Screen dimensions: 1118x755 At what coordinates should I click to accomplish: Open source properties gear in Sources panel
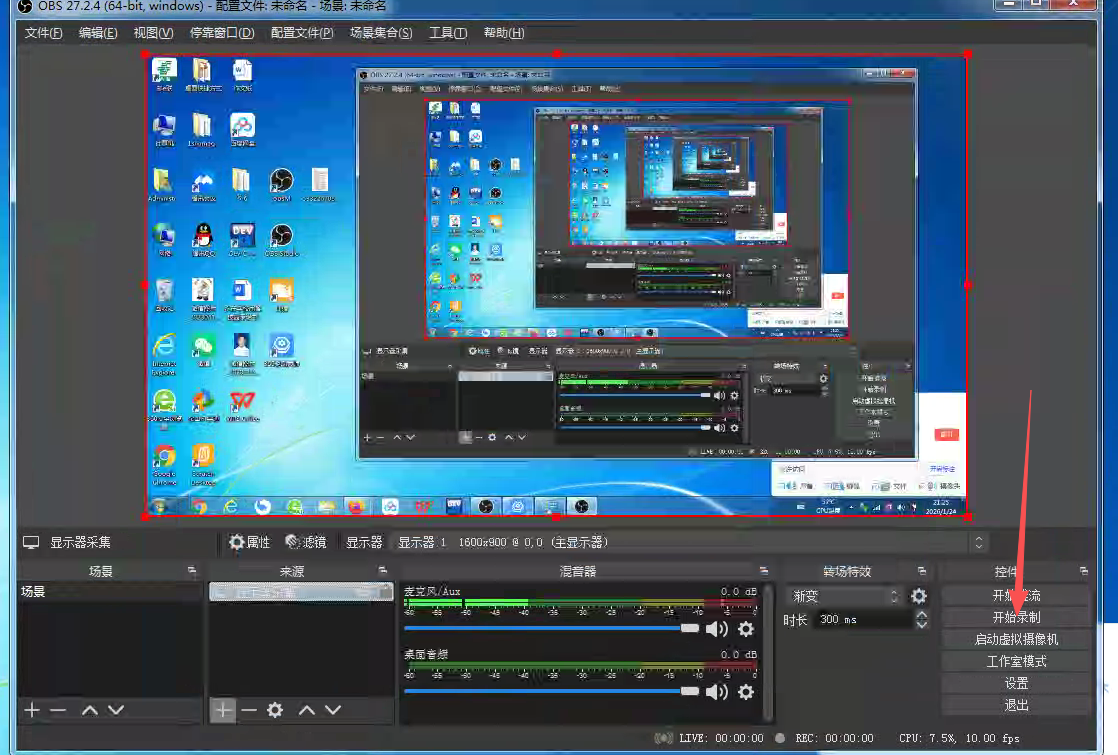(275, 710)
